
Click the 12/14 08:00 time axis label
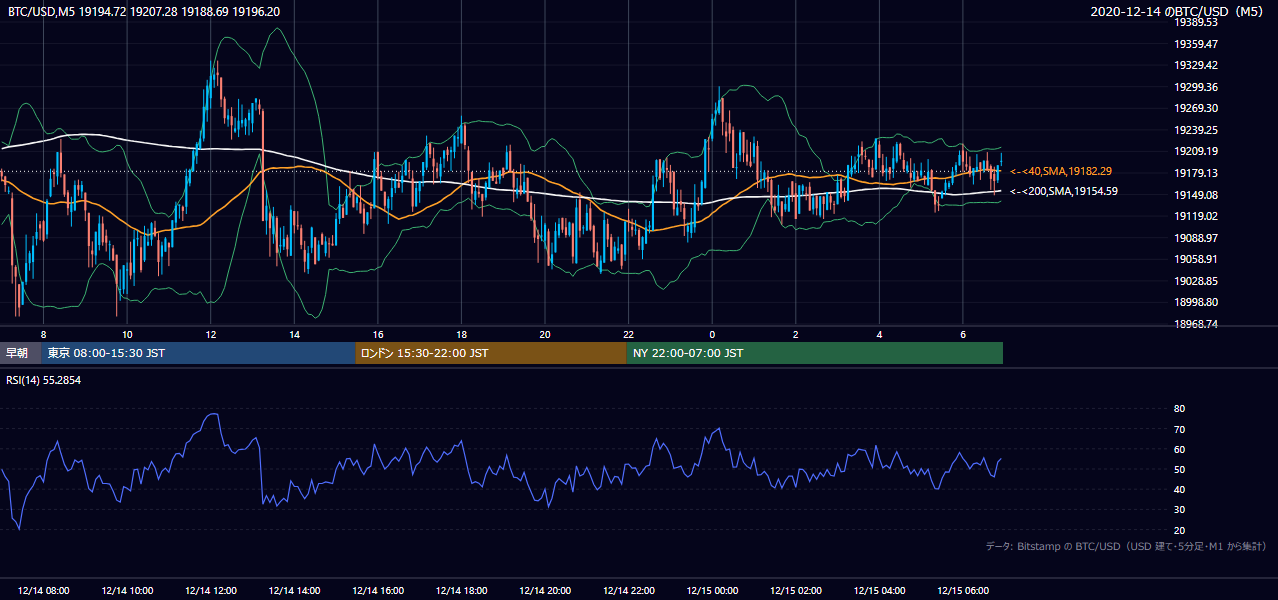(x=43, y=591)
